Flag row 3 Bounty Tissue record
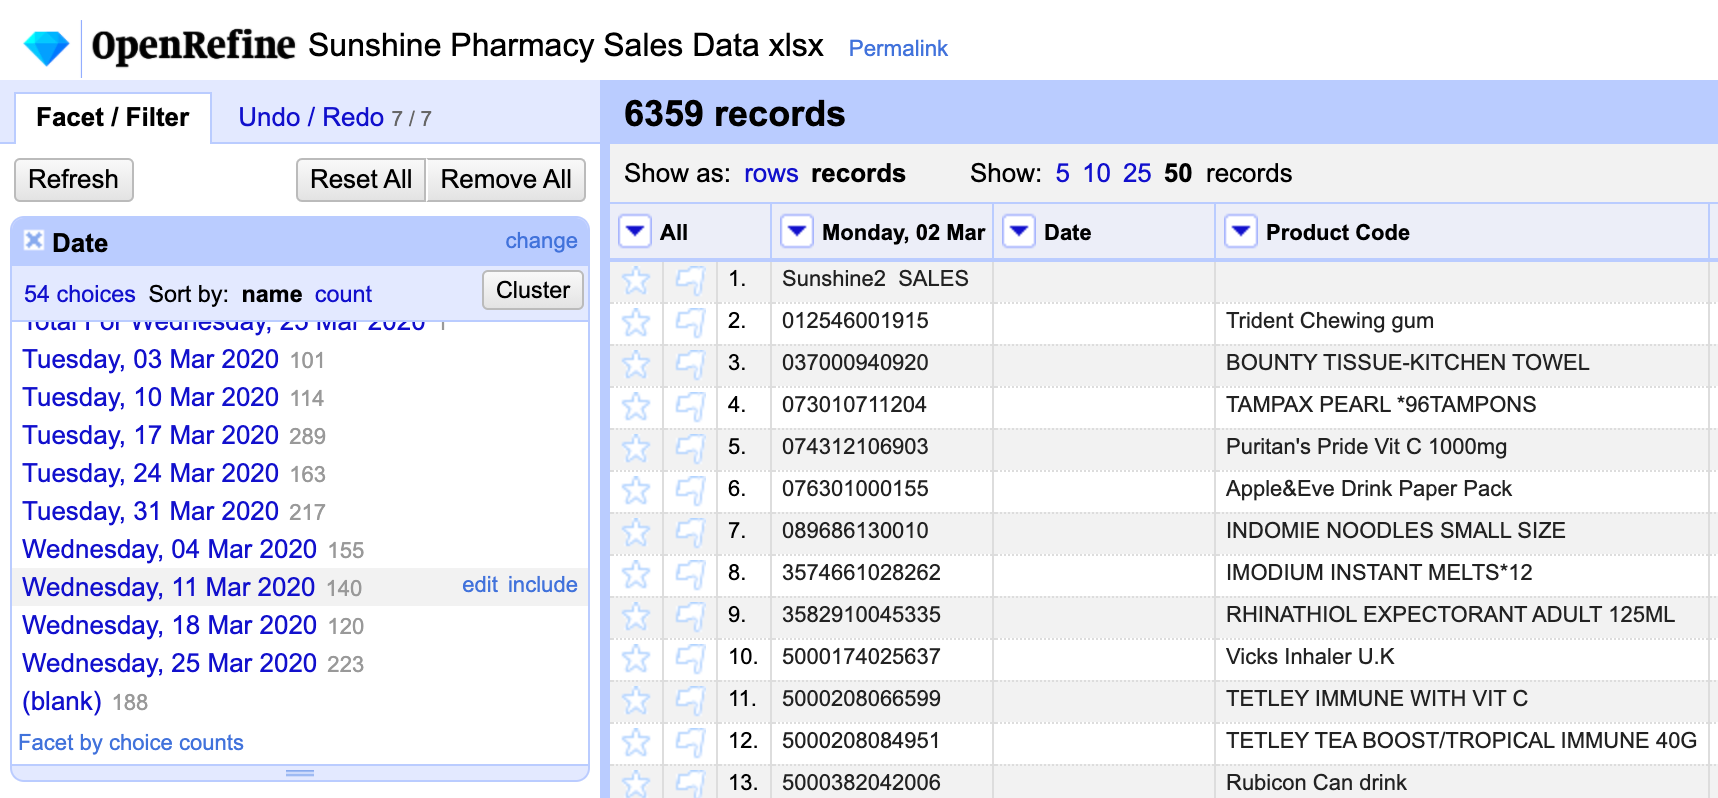The height and width of the screenshot is (798, 1718). (690, 364)
